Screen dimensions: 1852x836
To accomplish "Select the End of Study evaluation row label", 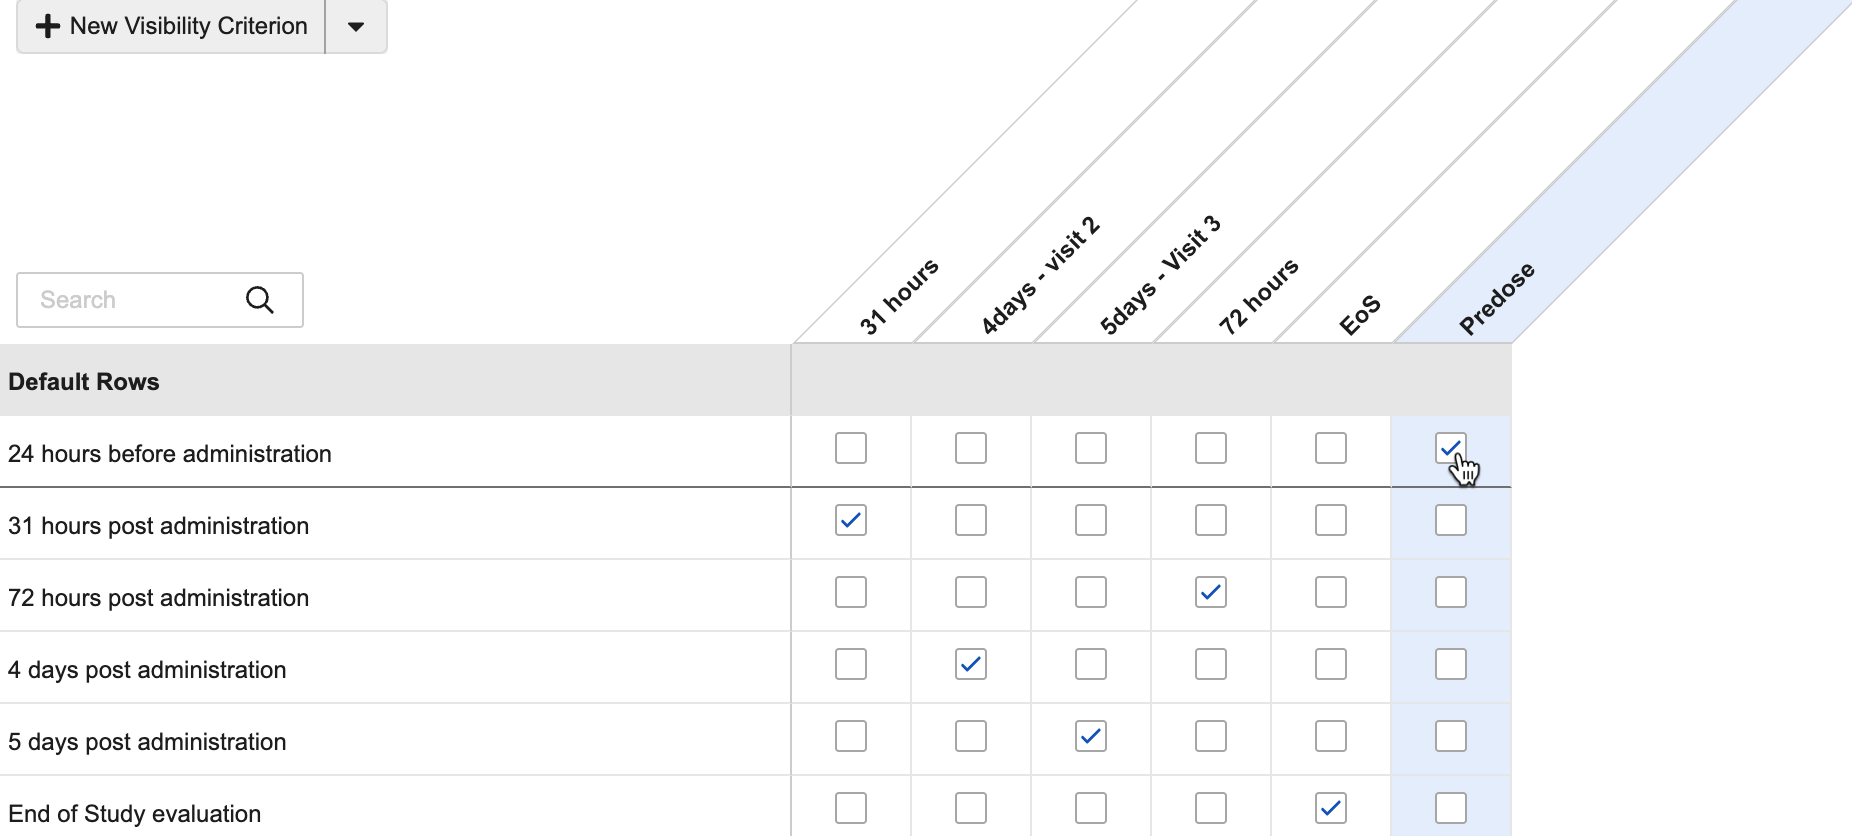I will (135, 814).
